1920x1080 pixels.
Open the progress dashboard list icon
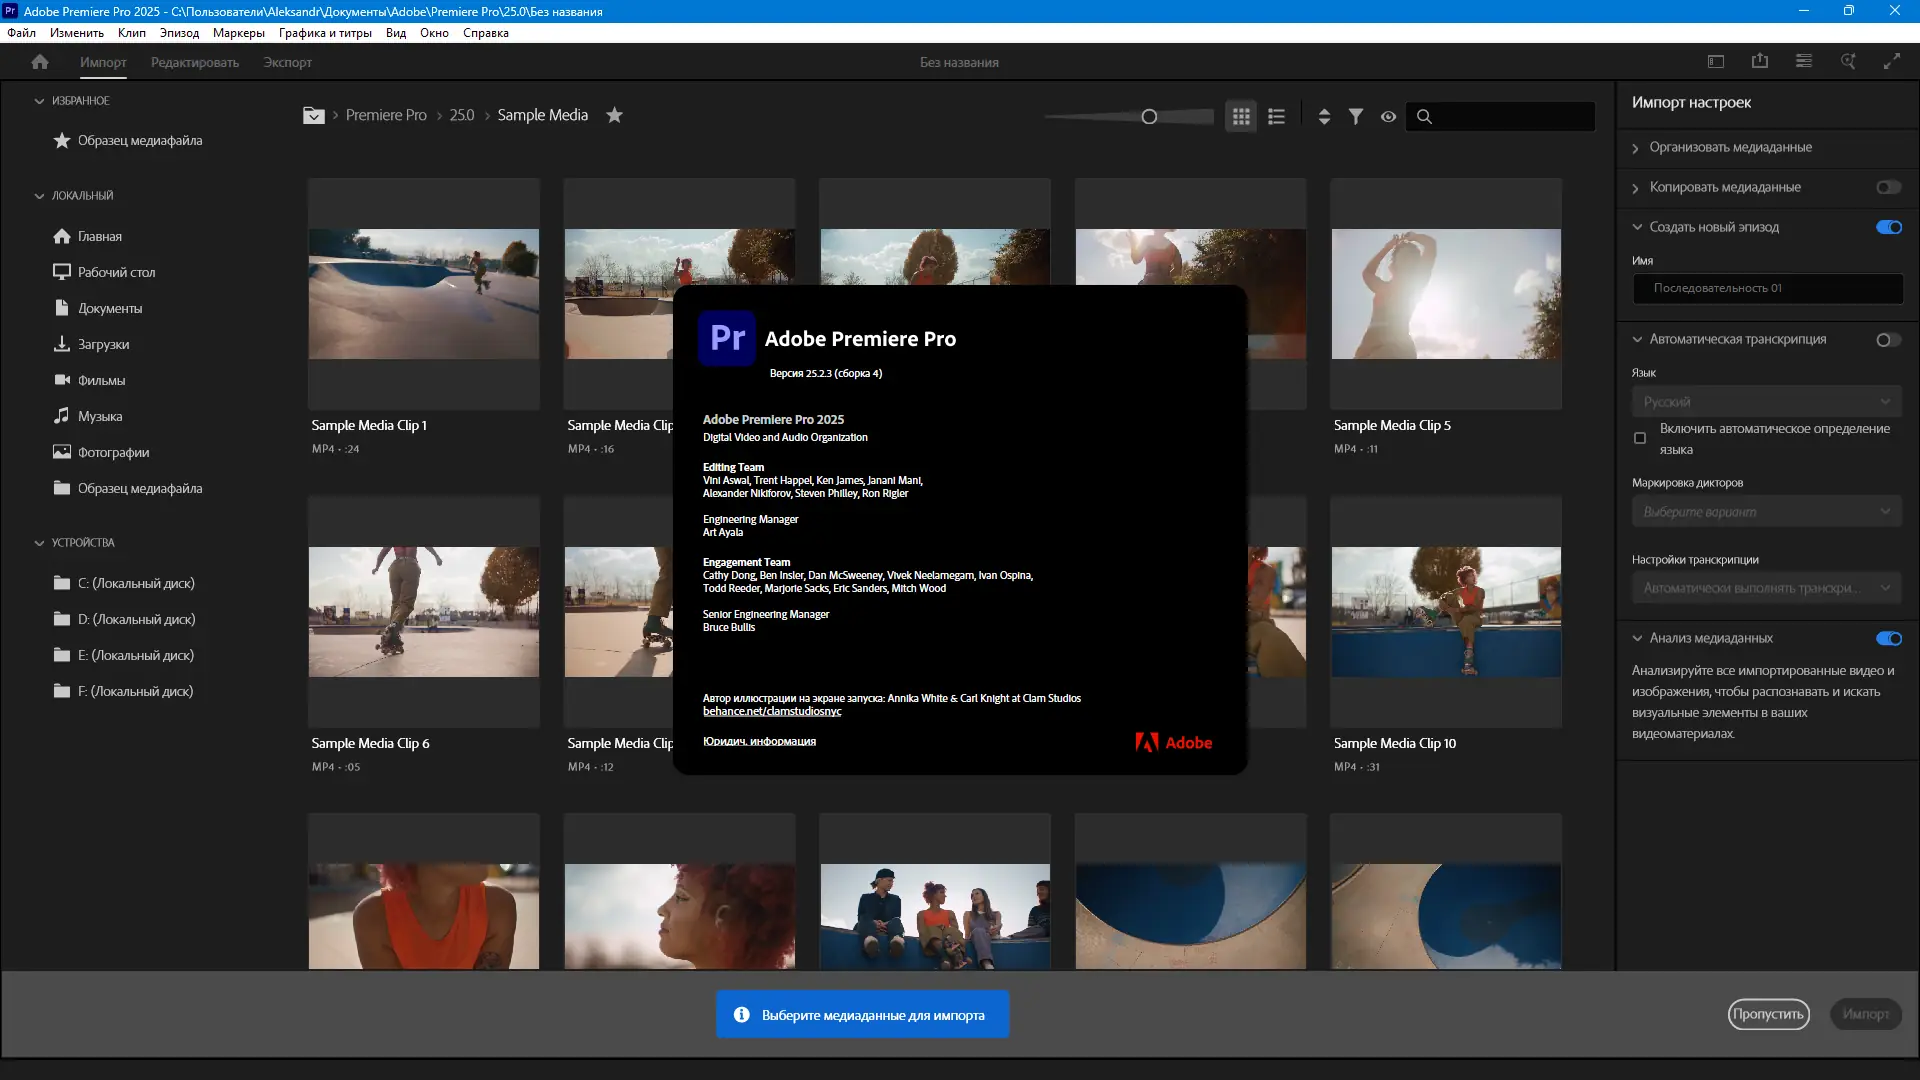coord(1804,62)
